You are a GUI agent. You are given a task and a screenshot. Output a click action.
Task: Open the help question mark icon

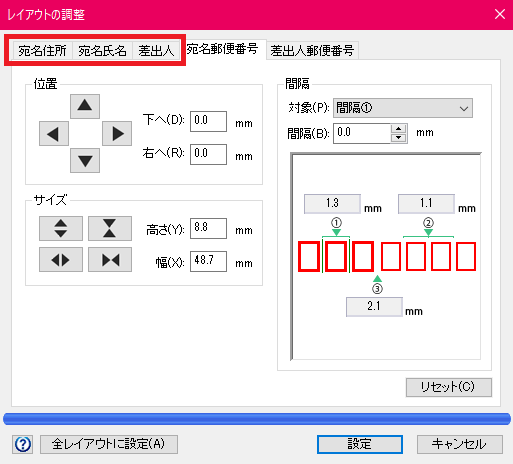[x=23, y=444]
